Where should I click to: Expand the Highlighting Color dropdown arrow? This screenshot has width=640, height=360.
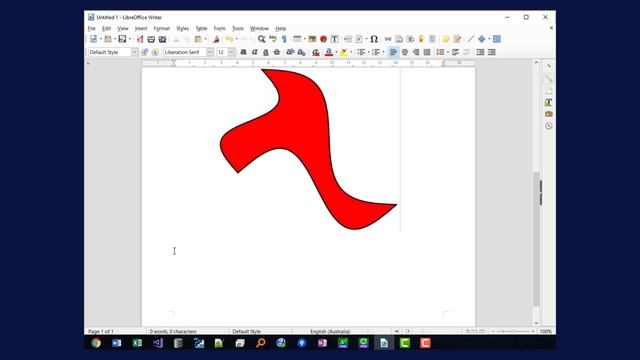[351, 52]
